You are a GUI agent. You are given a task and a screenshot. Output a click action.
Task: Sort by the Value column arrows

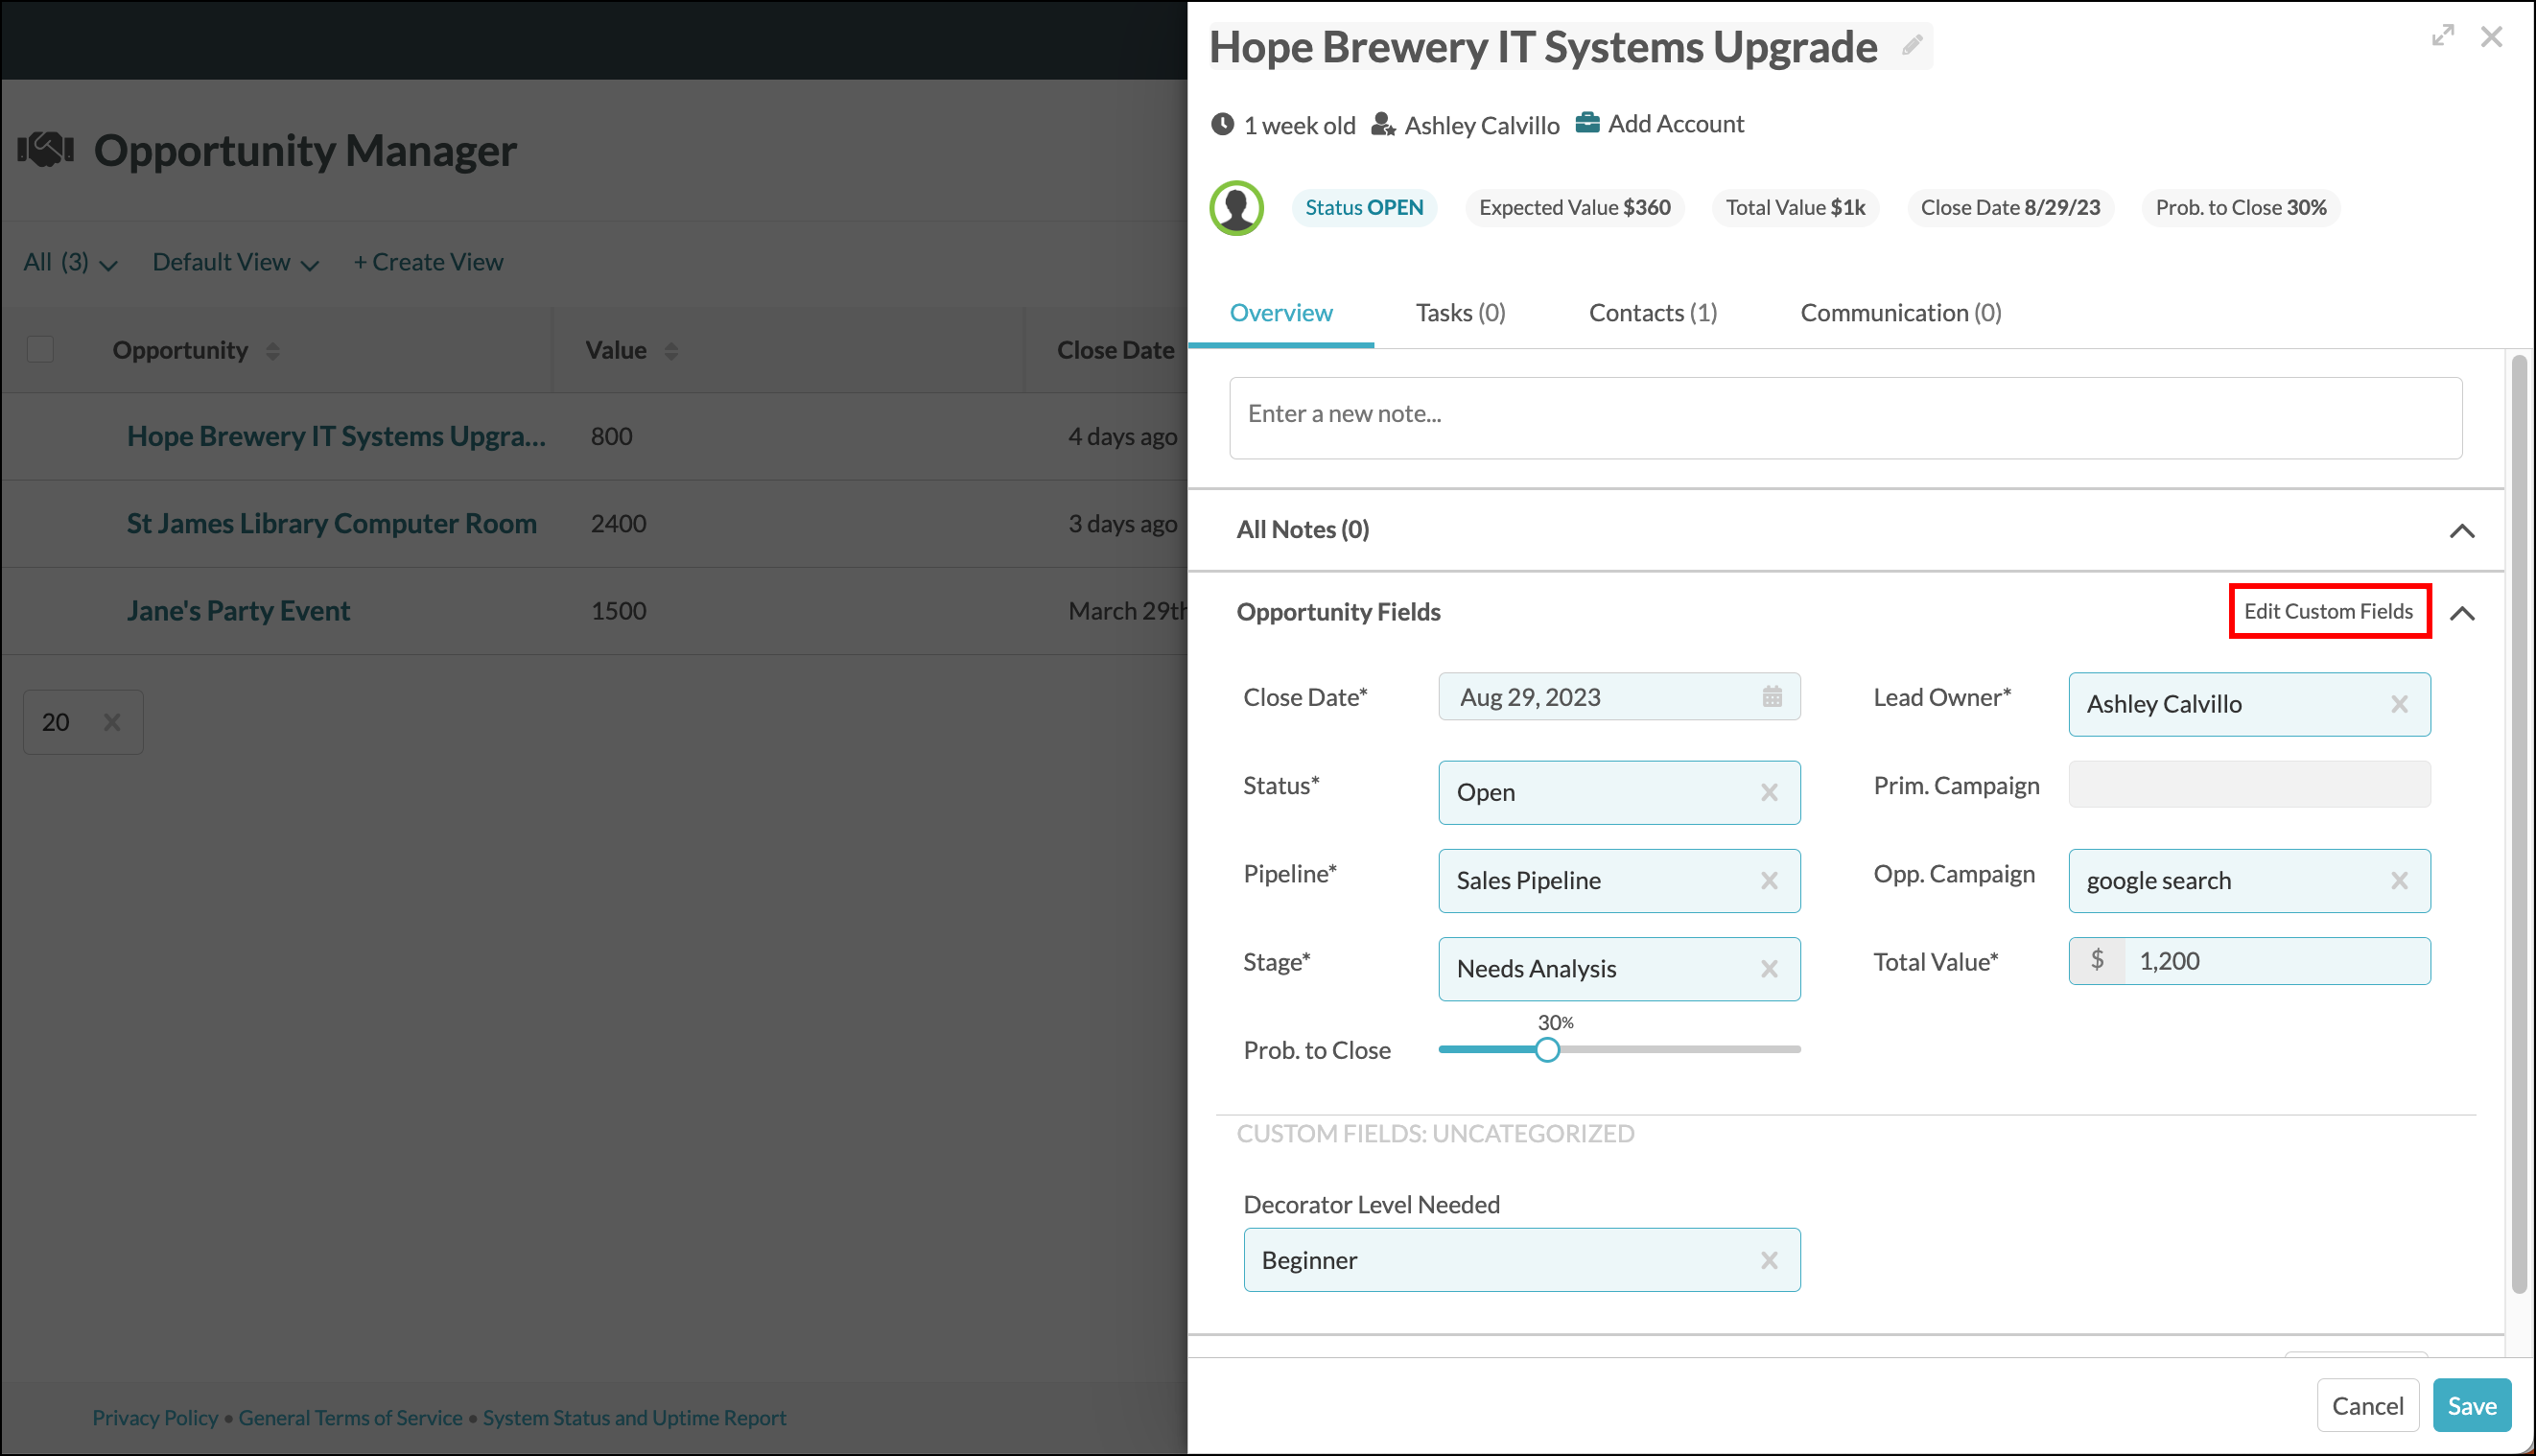click(671, 351)
